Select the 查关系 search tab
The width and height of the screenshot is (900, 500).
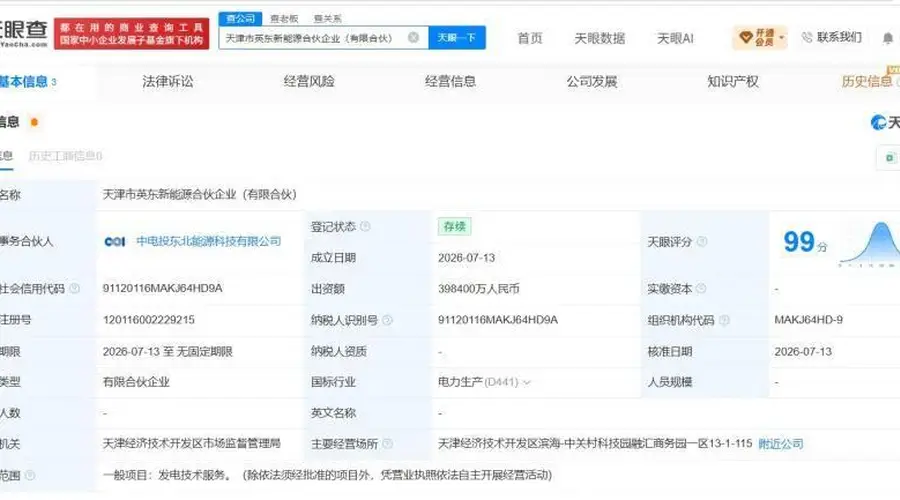pos(328,19)
